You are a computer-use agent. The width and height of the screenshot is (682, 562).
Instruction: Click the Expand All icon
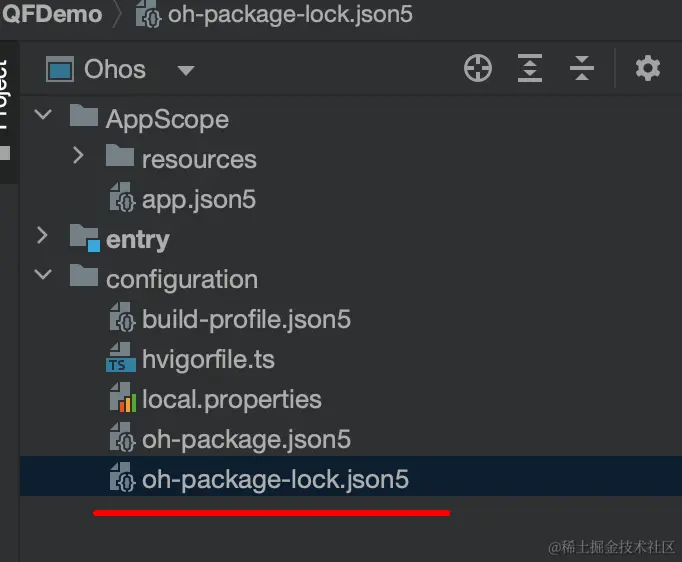[x=529, y=69]
